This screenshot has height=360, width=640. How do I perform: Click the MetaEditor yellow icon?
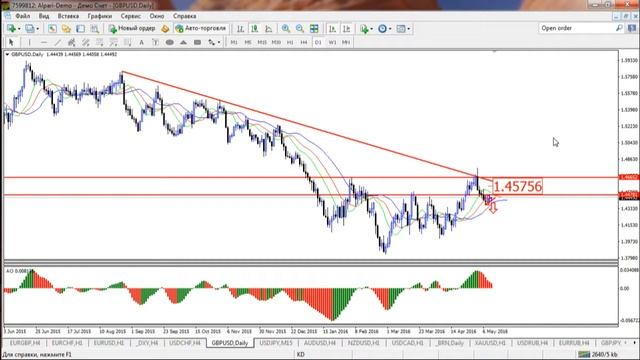click(165, 29)
